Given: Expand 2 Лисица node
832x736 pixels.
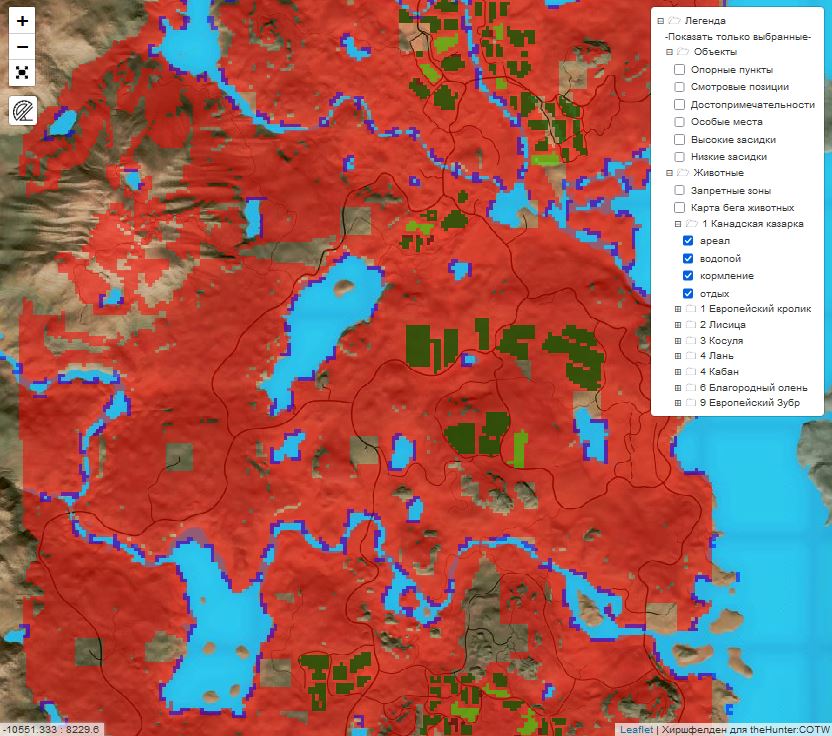Looking at the screenshot, I should 678,325.
